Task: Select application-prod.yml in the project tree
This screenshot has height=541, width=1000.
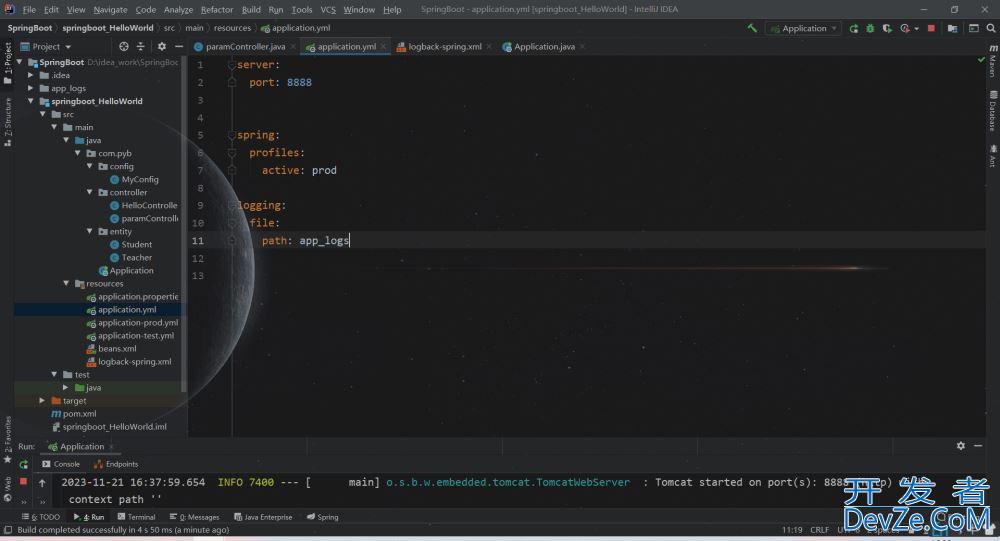Action: (138, 323)
